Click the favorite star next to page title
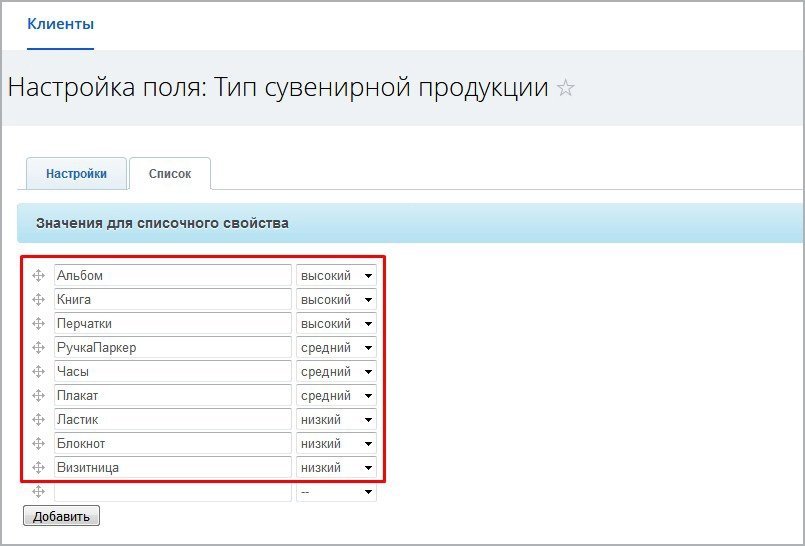The width and height of the screenshot is (805, 546). click(x=566, y=88)
